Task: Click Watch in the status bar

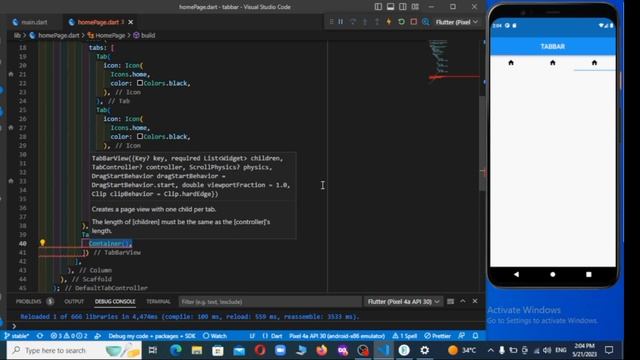Action: pyautogui.click(x=215, y=336)
